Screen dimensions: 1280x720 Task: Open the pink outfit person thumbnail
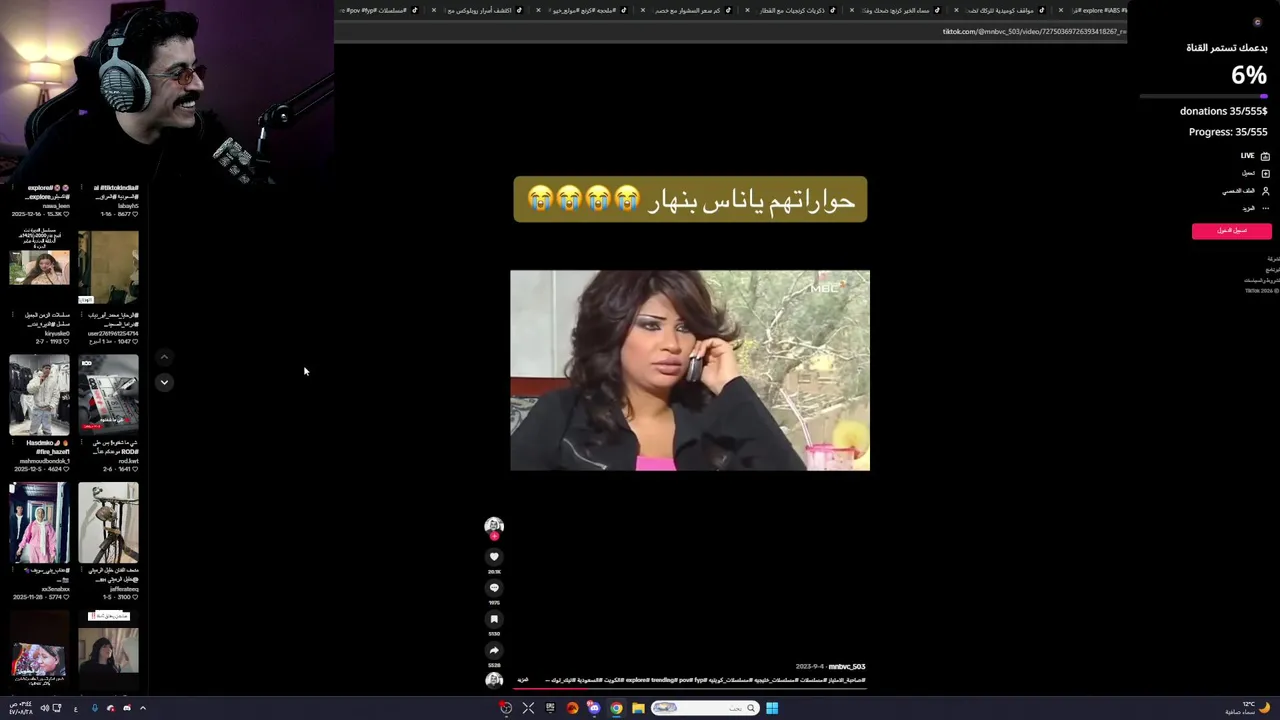40,523
